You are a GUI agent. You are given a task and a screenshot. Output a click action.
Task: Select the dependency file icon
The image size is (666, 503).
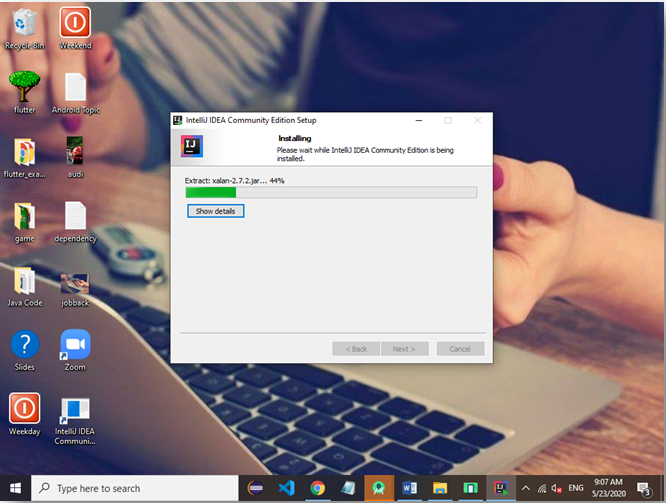coord(76,221)
